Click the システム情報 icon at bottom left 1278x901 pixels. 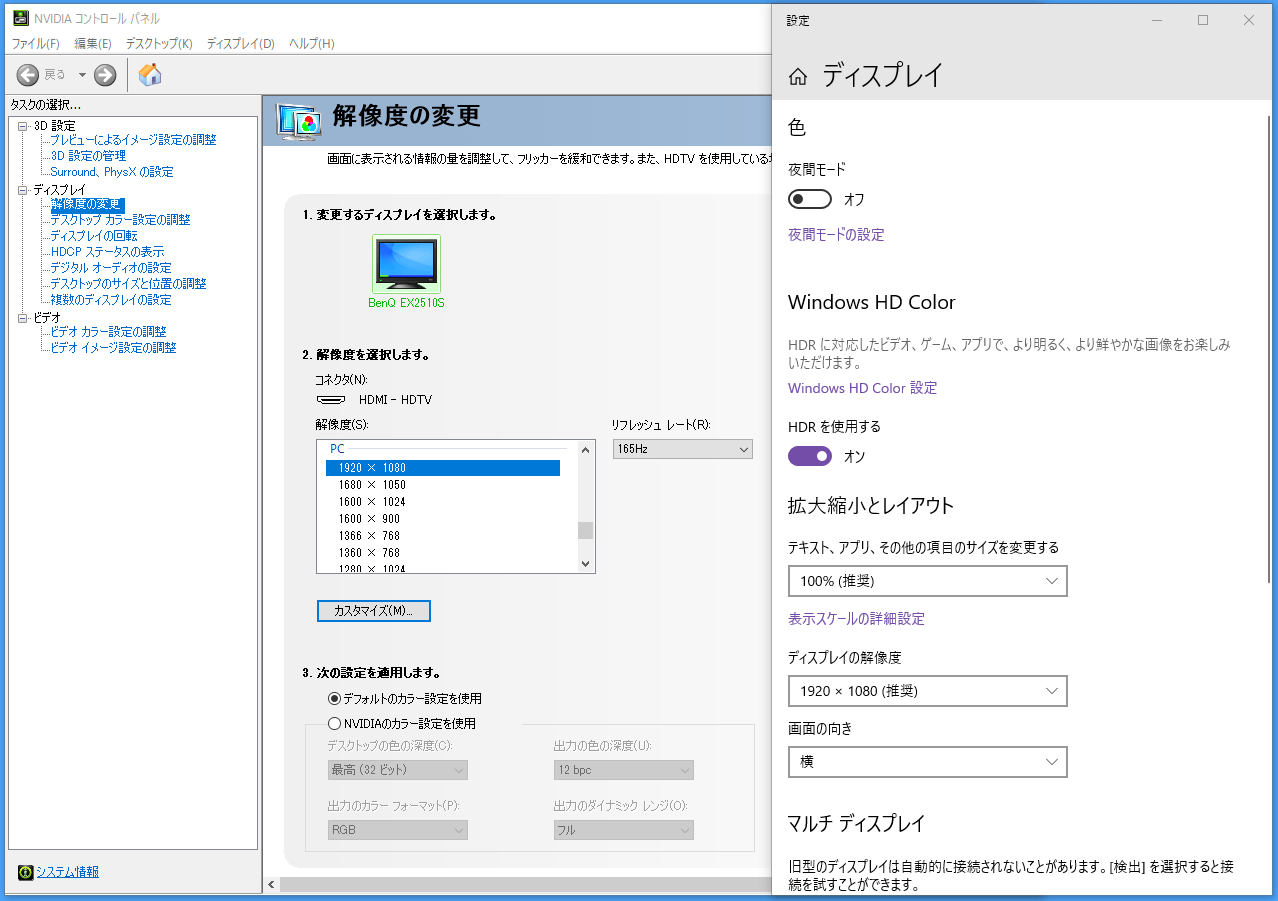[25, 872]
